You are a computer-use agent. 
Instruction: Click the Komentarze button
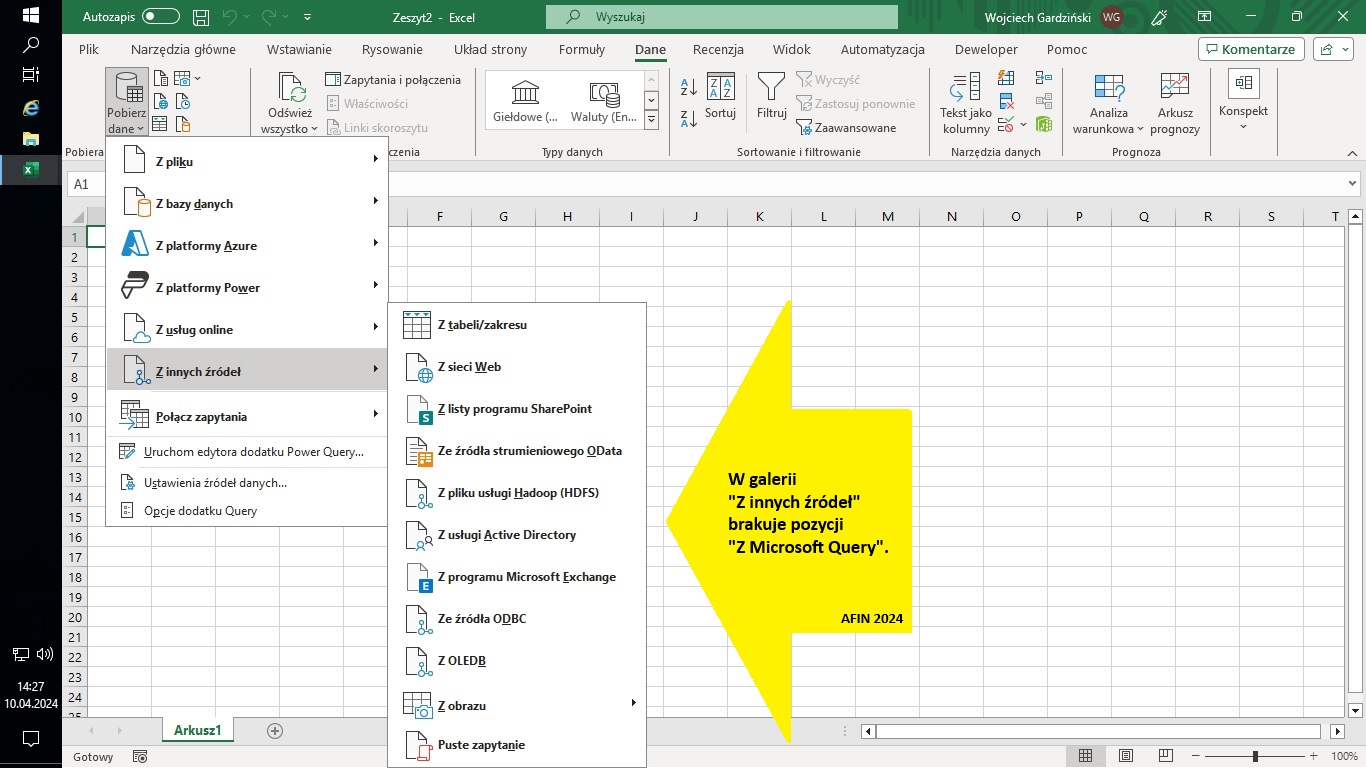[1250, 49]
